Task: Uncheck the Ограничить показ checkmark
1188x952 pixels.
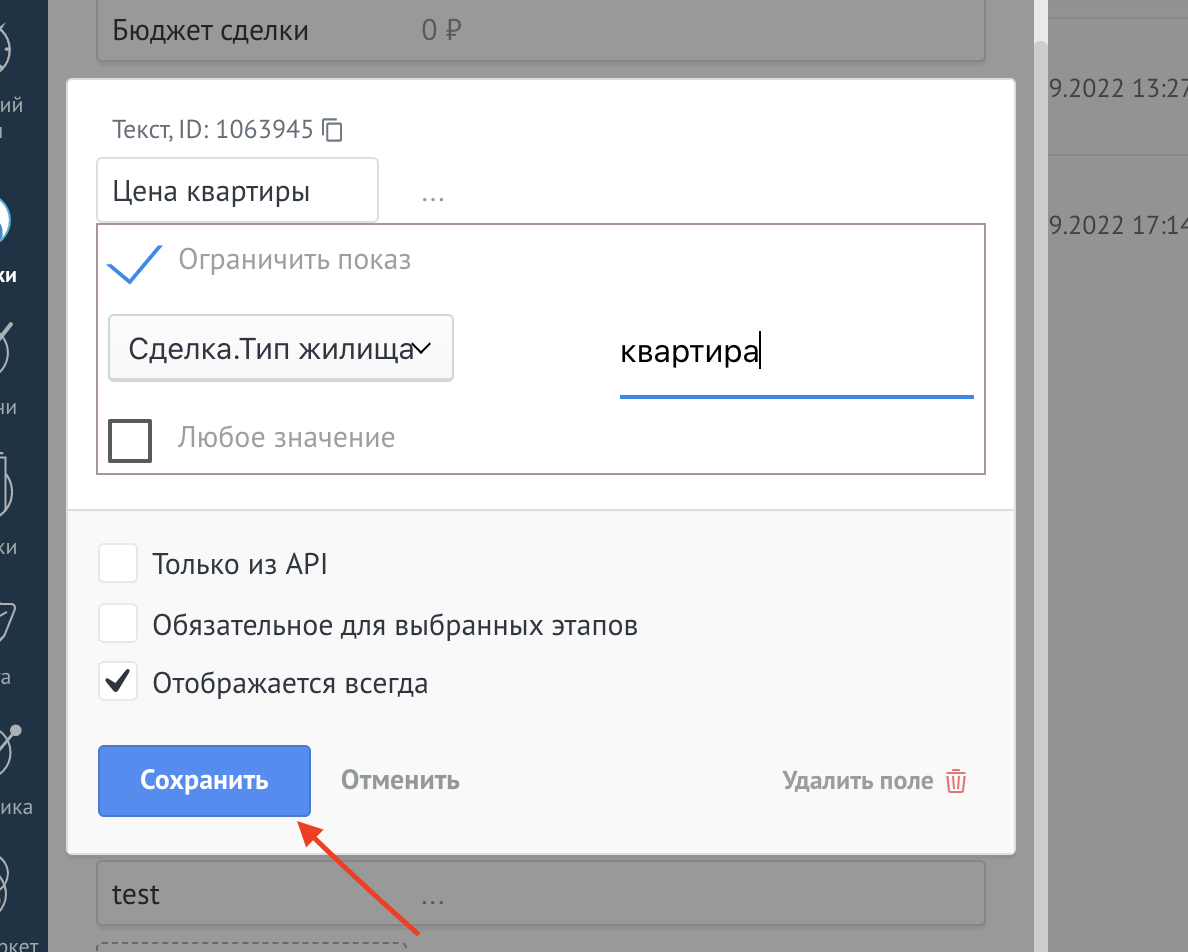Action: (x=134, y=262)
